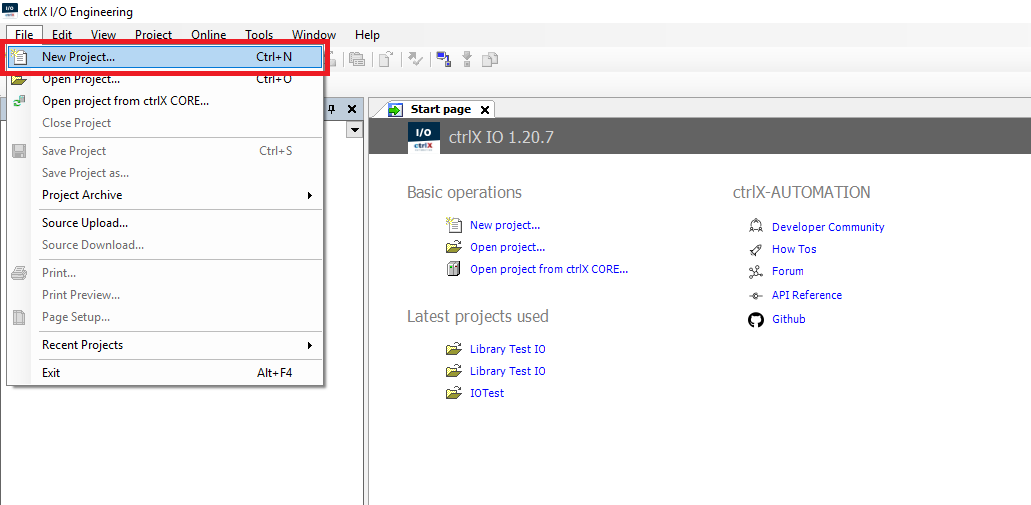Click the API Reference icon
The height and width of the screenshot is (505, 1031).
755,295
